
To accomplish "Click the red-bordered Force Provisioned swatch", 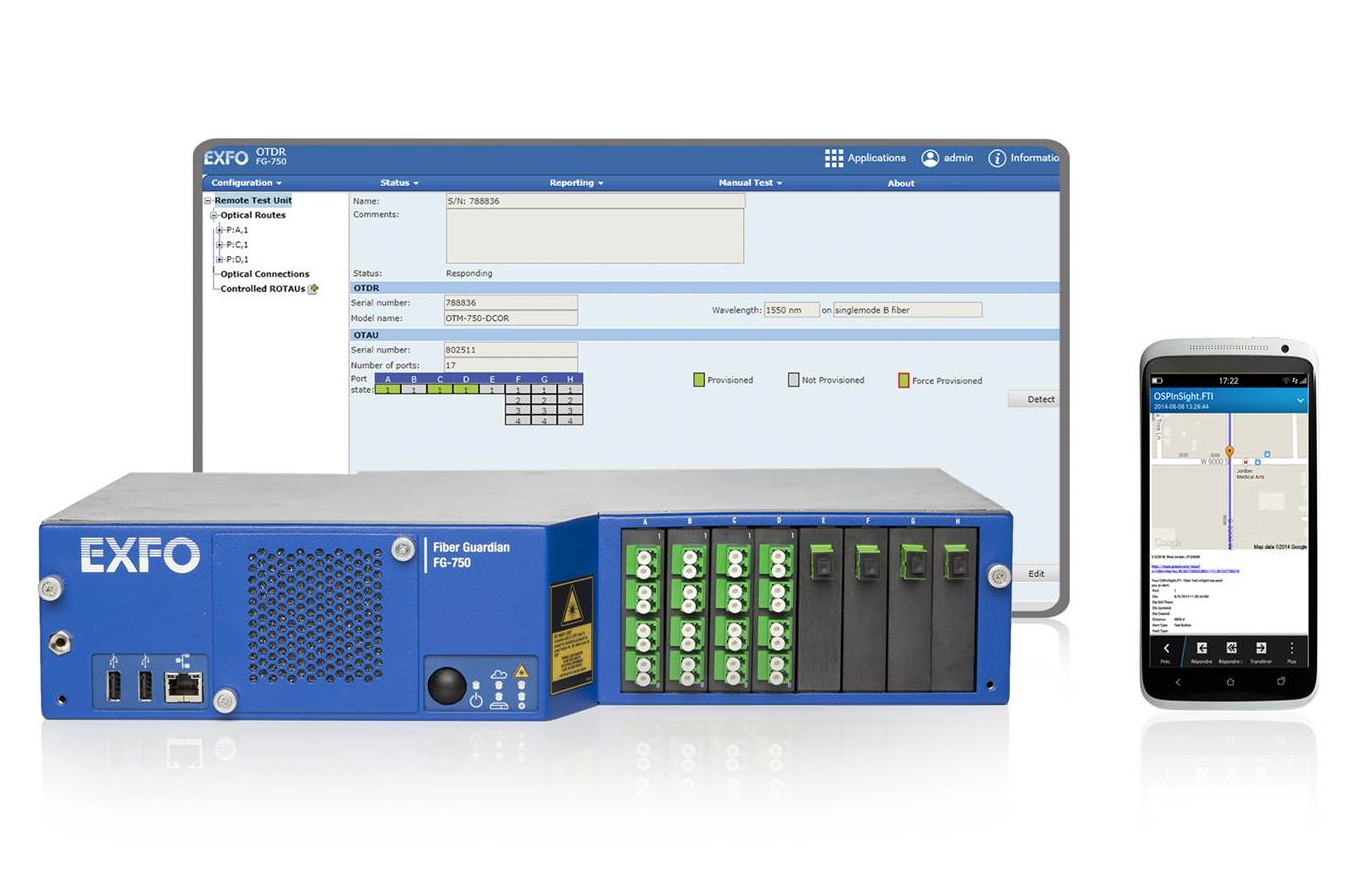I will [x=904, y=380].
